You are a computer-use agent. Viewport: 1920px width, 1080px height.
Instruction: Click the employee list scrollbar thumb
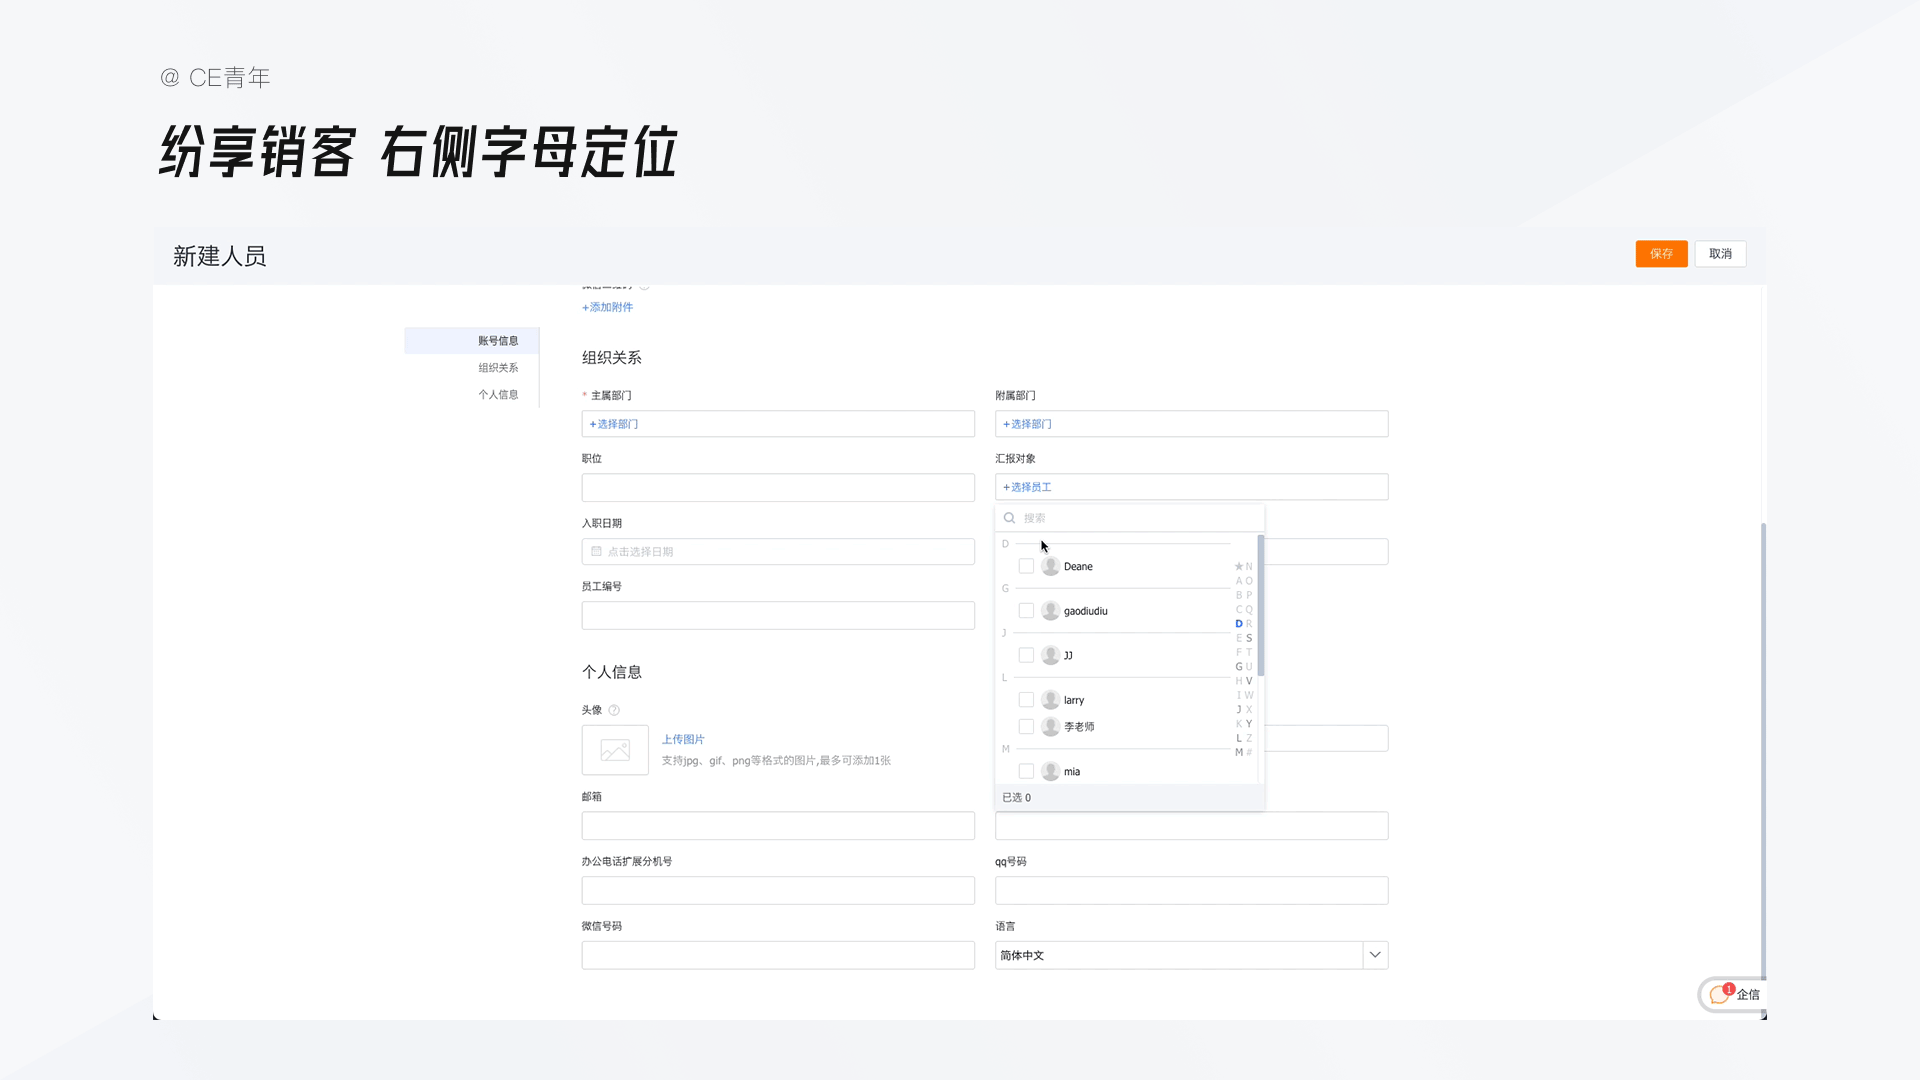(1261, 605)
